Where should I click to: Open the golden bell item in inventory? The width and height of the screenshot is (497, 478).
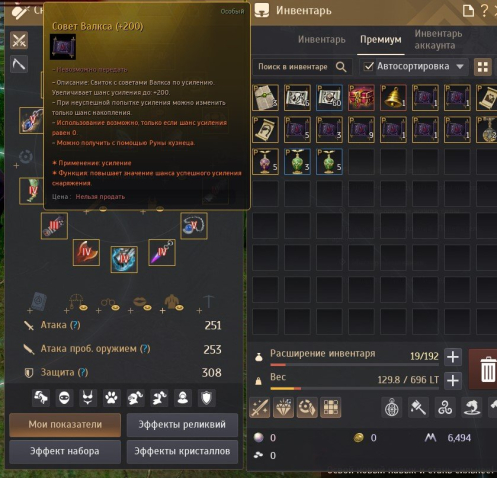coord(393,97)
